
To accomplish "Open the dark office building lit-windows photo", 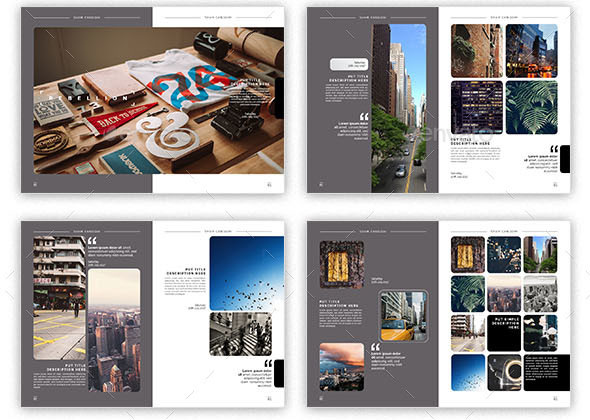I will point(477,107).
